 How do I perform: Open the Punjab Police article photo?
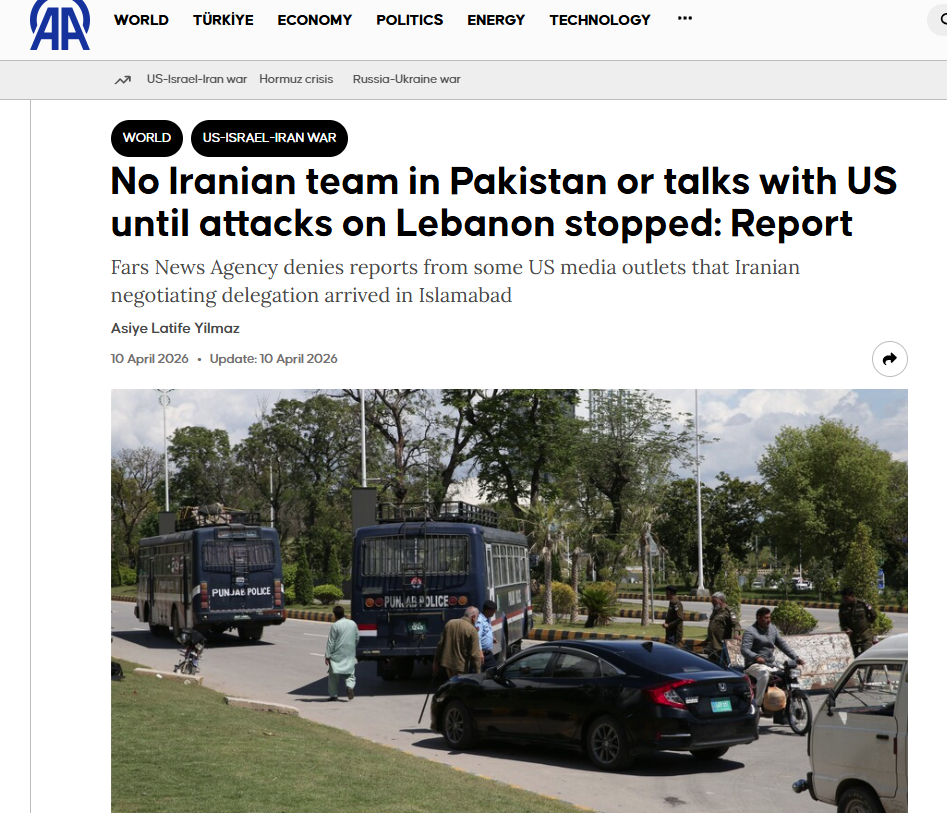pos(509,601)
